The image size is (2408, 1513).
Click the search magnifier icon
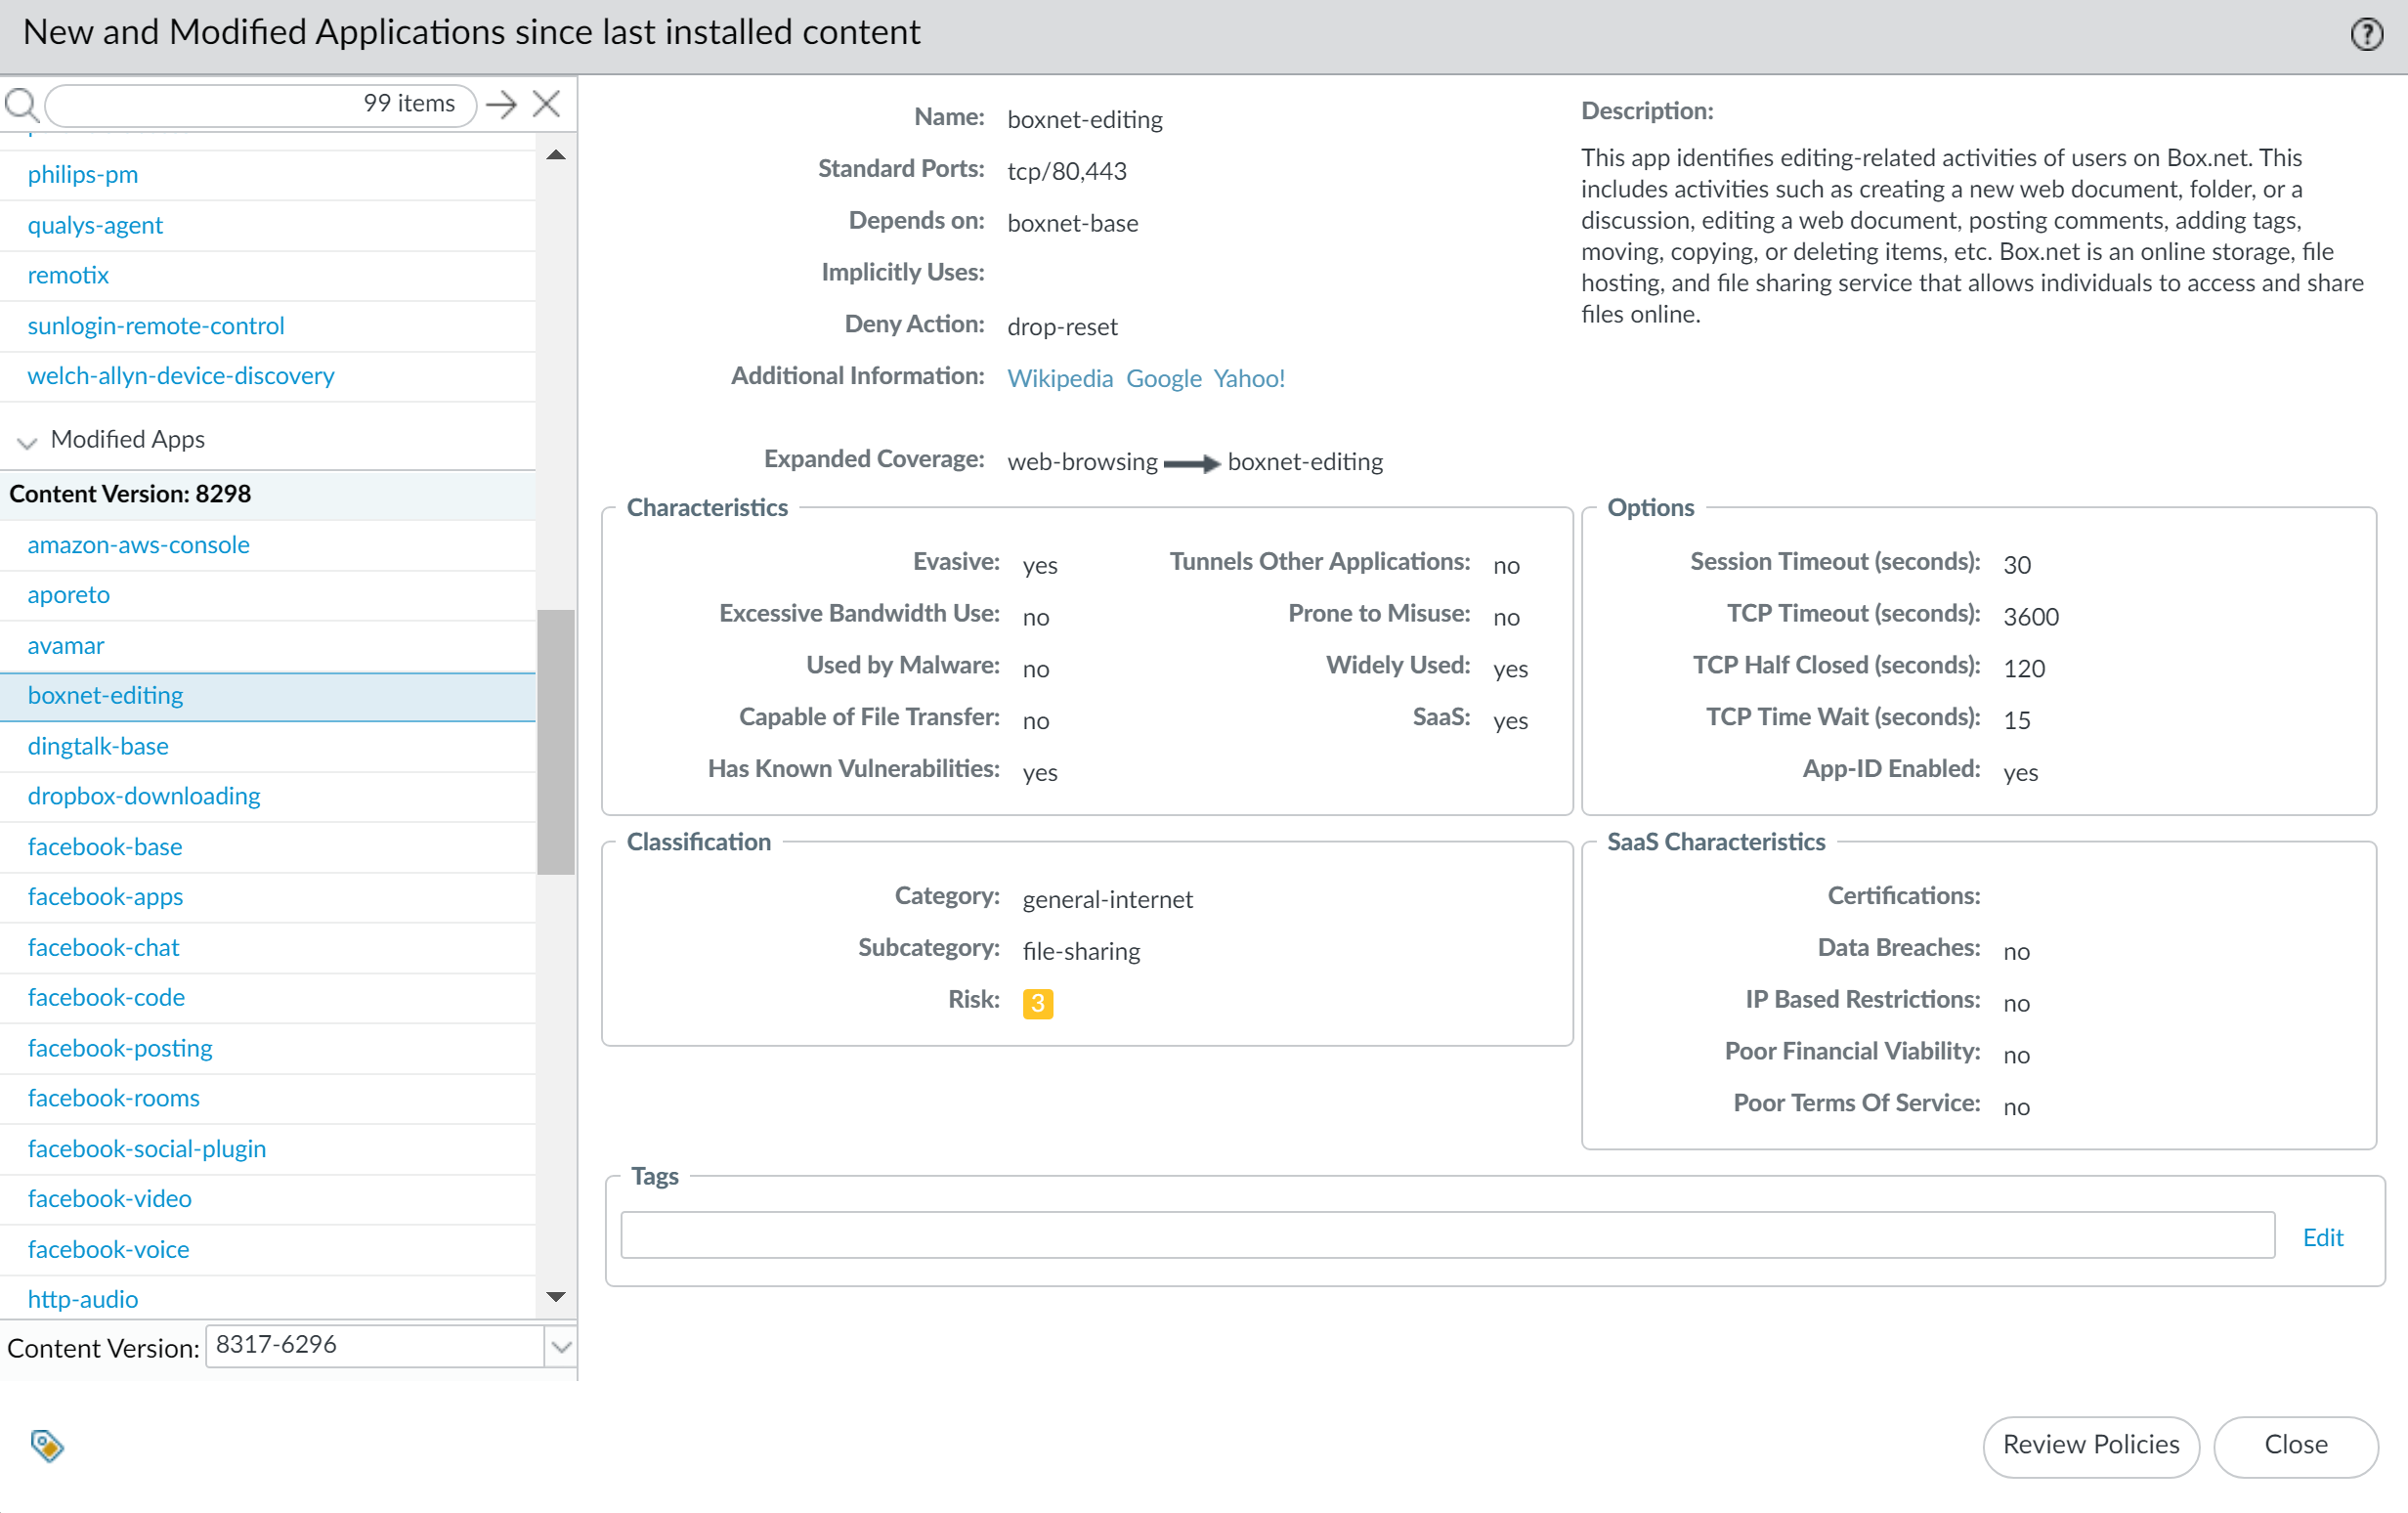pyautogui.click(x=21, y=104)
